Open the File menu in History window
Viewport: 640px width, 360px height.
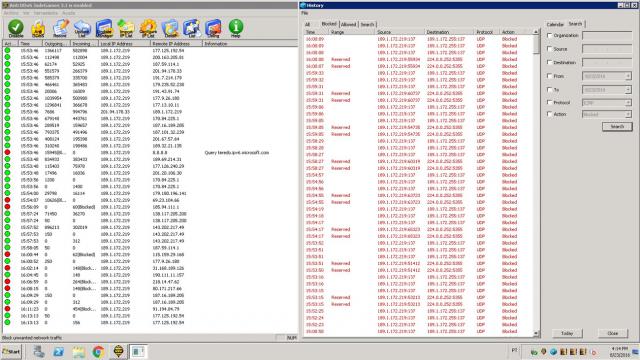tap(304, 13)
